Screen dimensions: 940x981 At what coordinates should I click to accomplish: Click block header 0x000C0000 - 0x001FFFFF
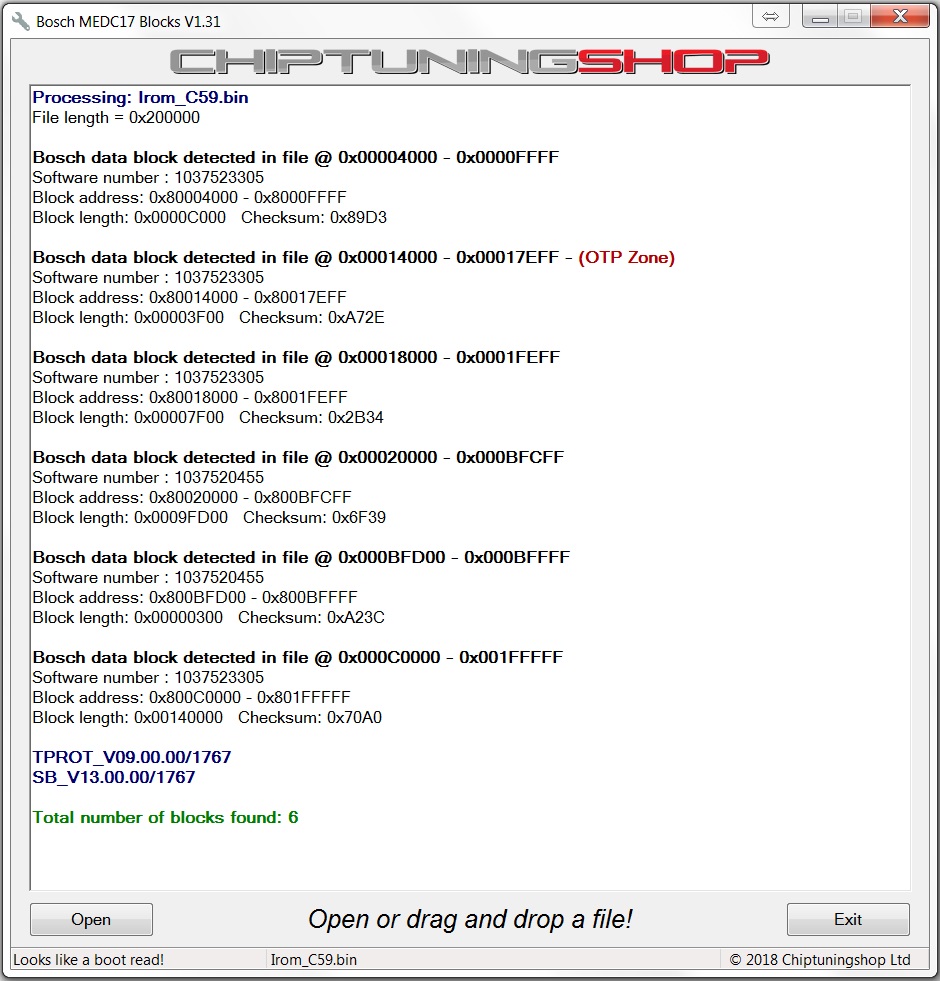click(x=298, y=658)
